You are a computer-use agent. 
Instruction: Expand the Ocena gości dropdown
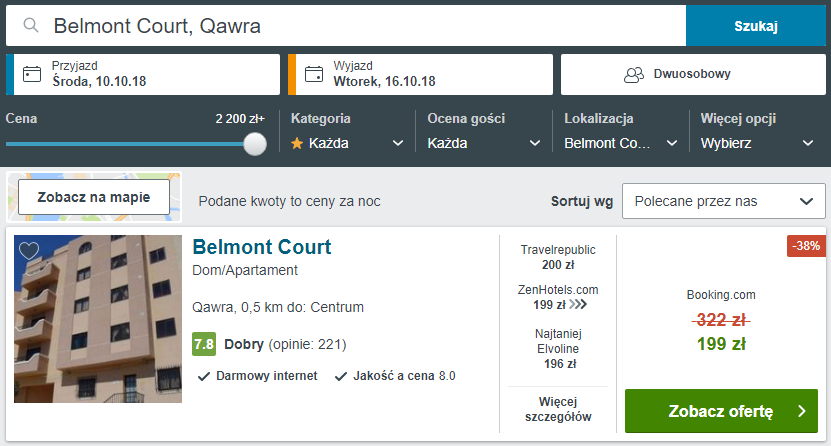click(484, 143)
